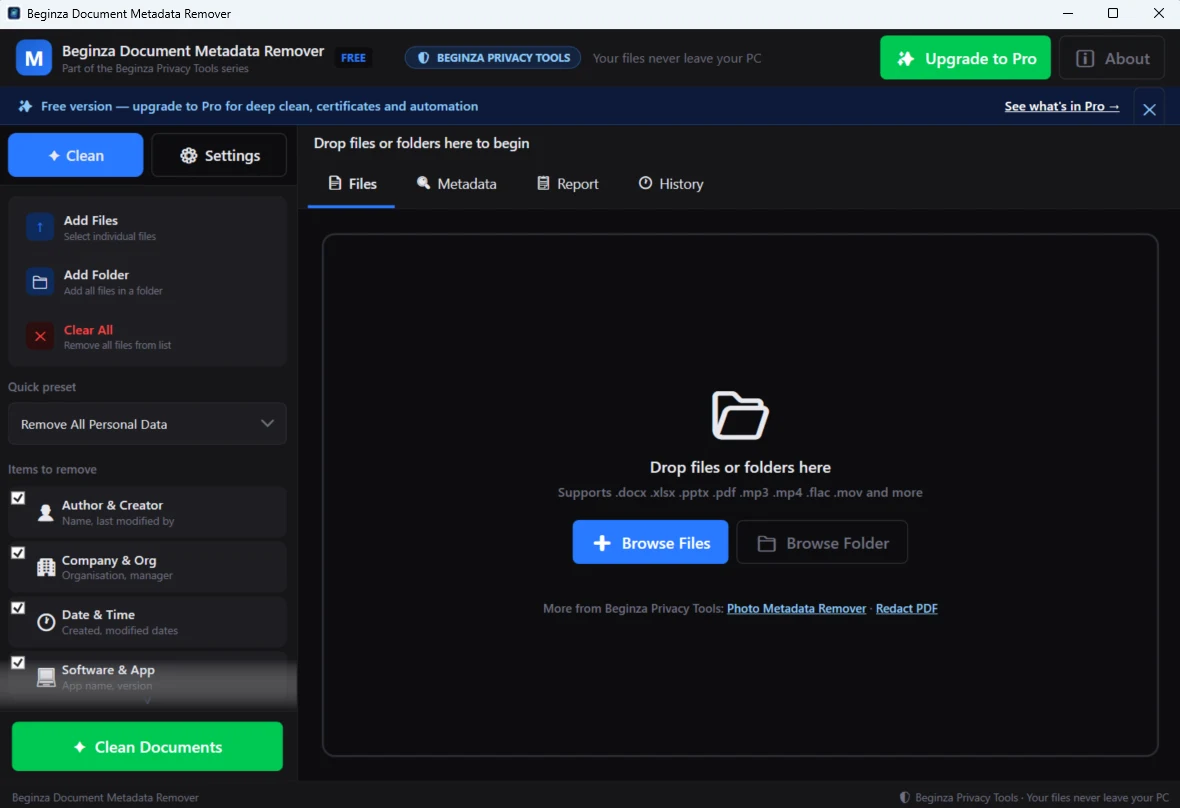Screen dimensions: 1180x808
Task: Open the History tab
Action: [671, 184]
